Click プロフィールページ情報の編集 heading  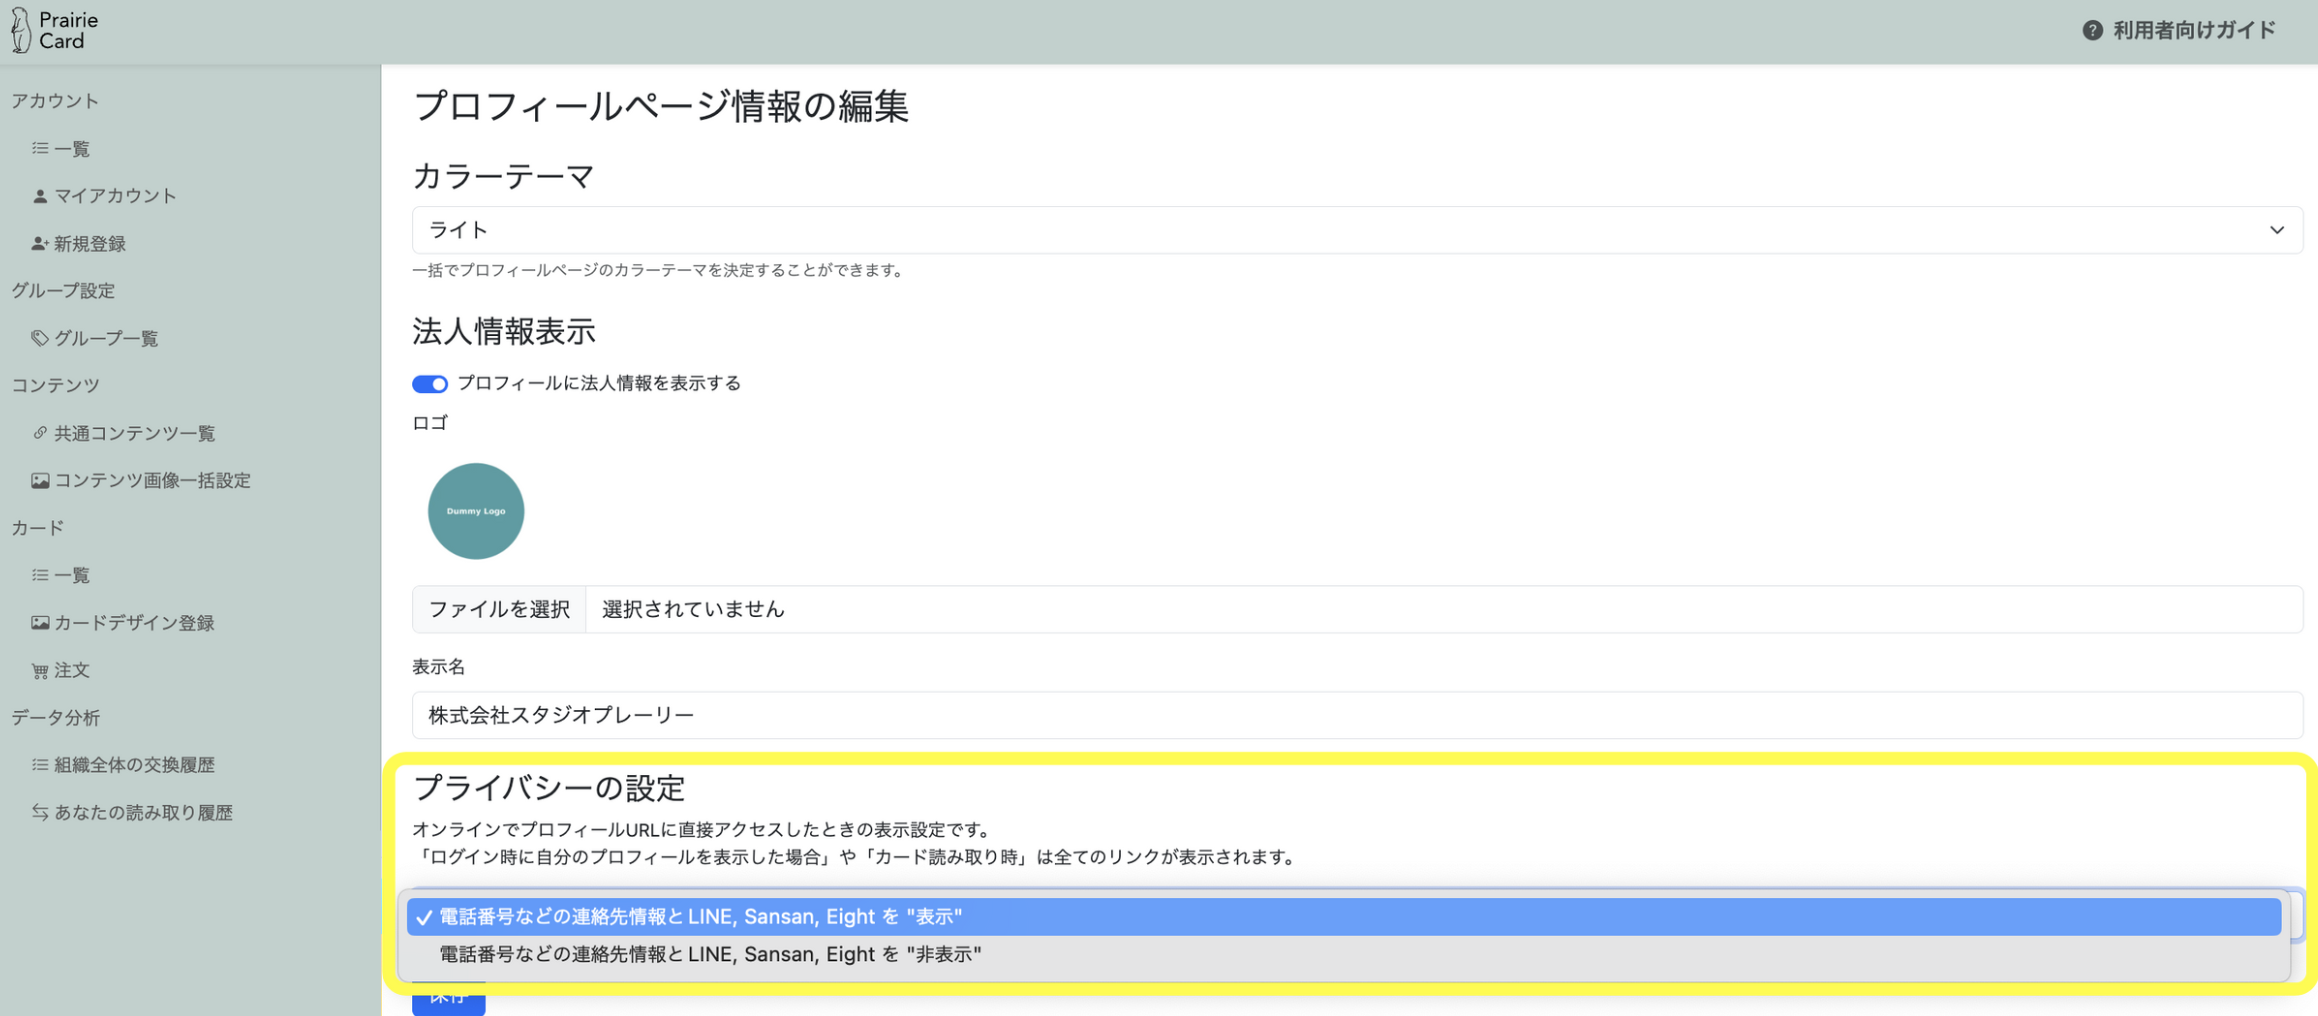661,106
